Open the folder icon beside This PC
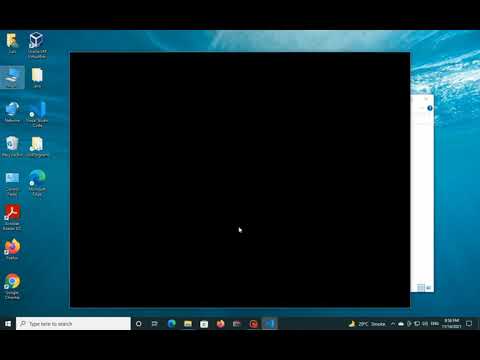Screen dimensions: 480x360 37,77
